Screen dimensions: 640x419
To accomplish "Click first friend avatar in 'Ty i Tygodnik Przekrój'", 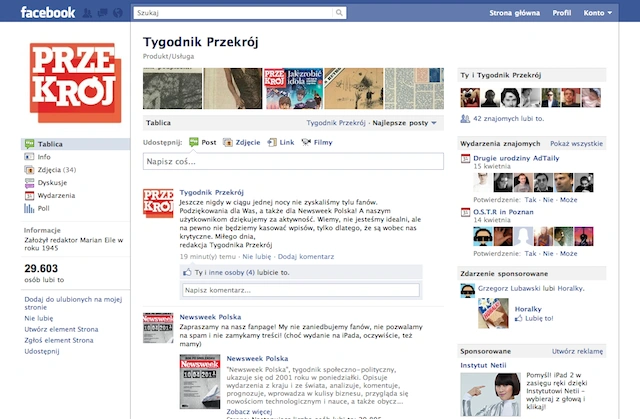I will click(470, 98).
